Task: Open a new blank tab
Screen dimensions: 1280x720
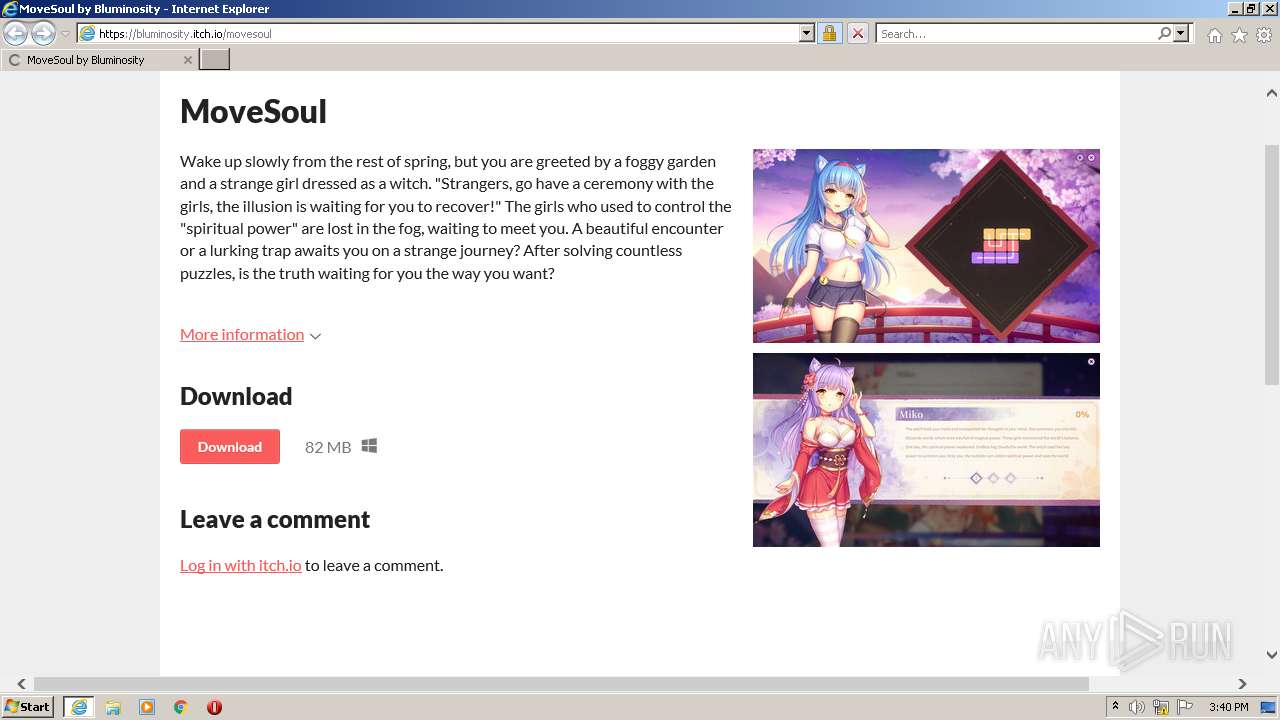Action: [x=215, y=60]
